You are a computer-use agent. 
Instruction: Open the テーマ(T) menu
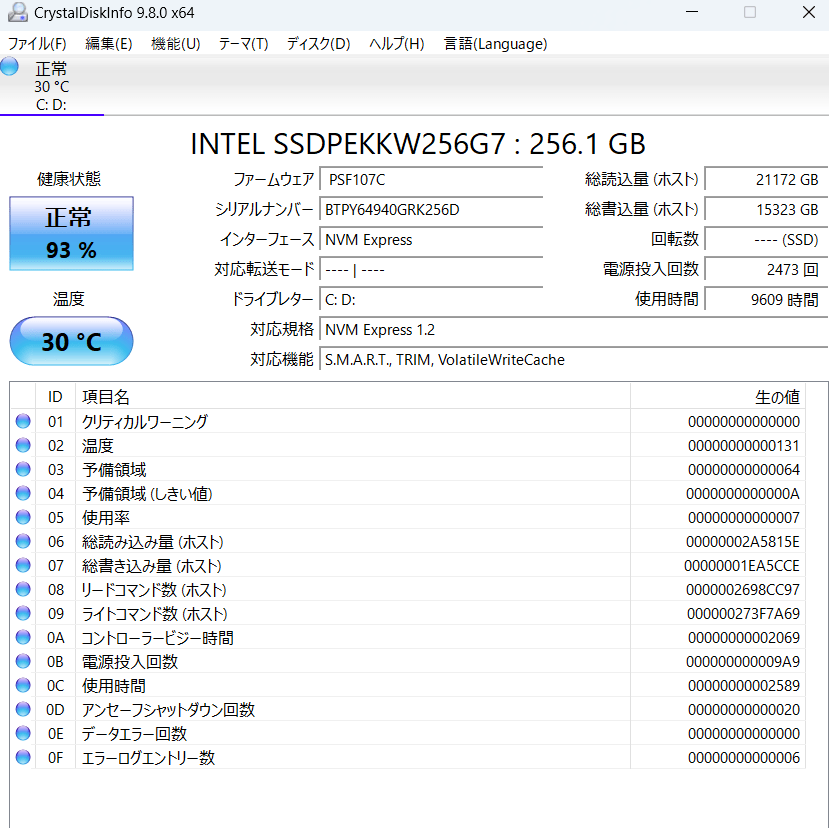[x=243, y=44]
